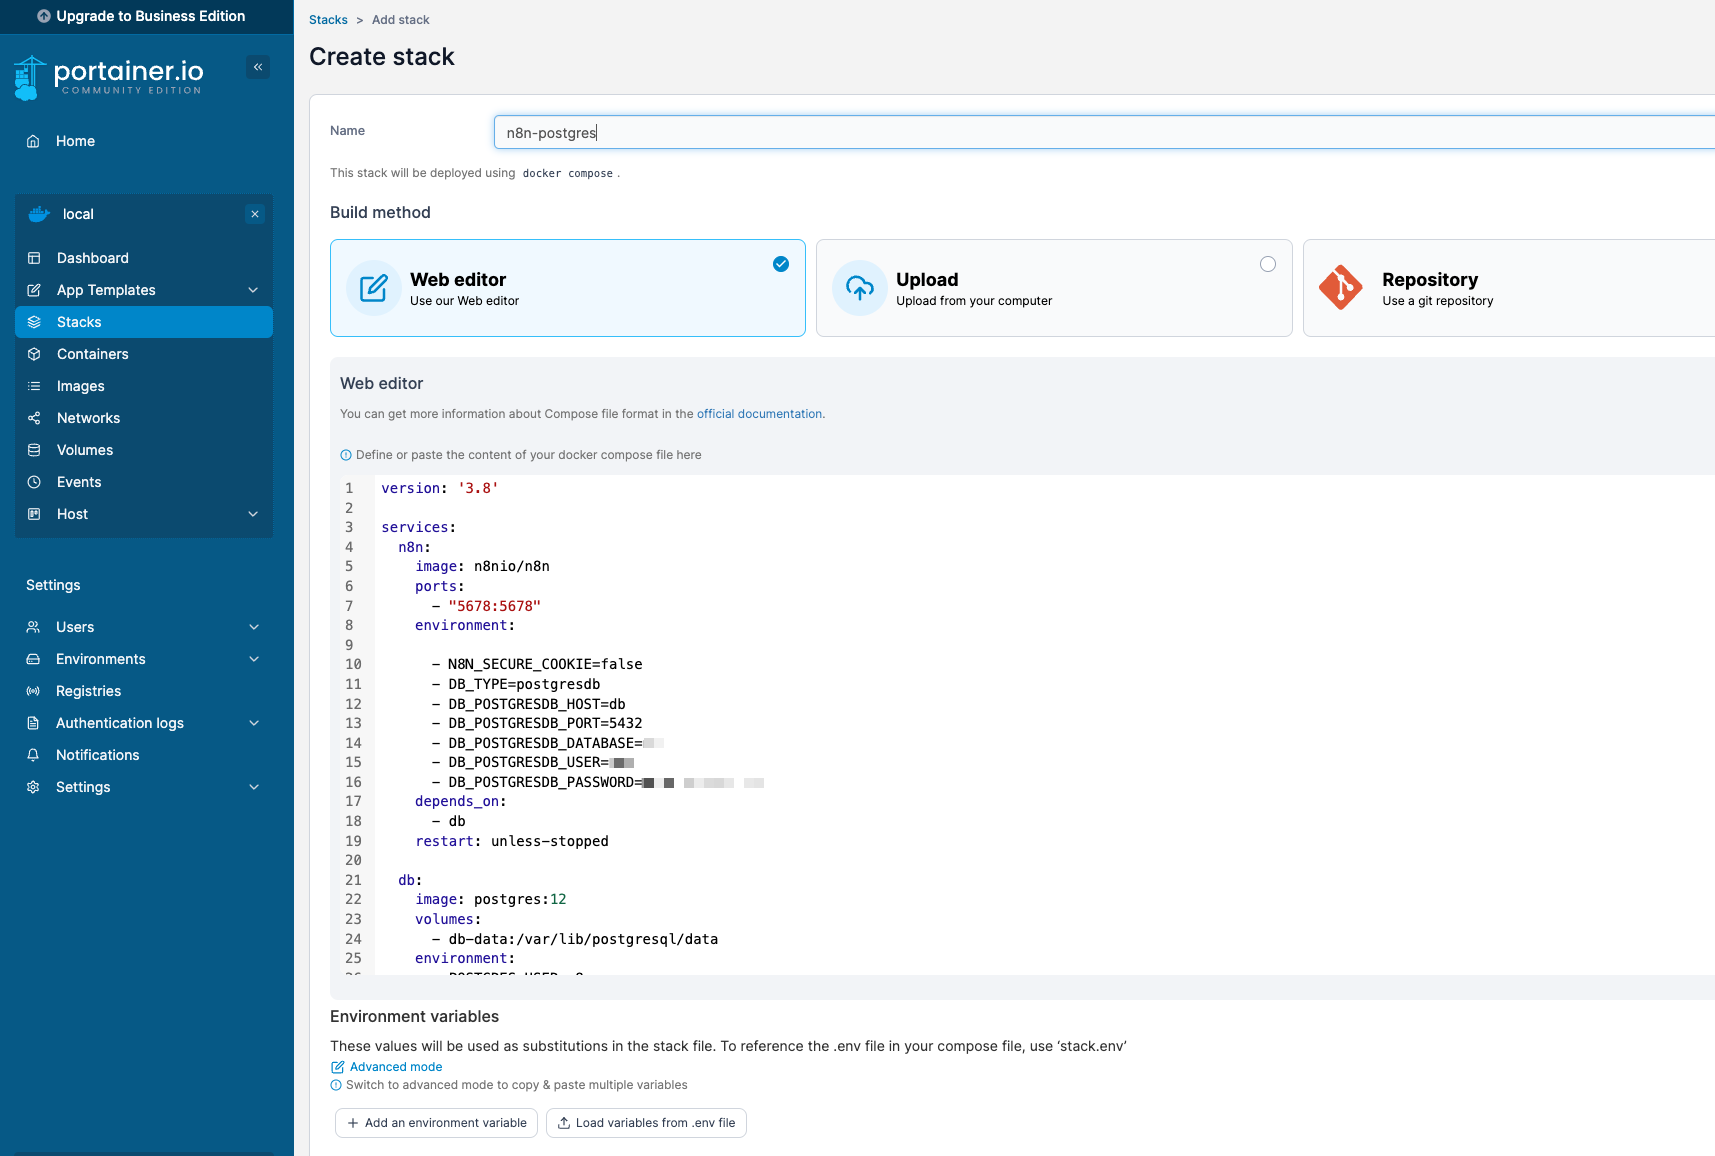This screenshot has height=1156, width=1715.
Task: Click Add an environment variable button
Action: 436,1123
